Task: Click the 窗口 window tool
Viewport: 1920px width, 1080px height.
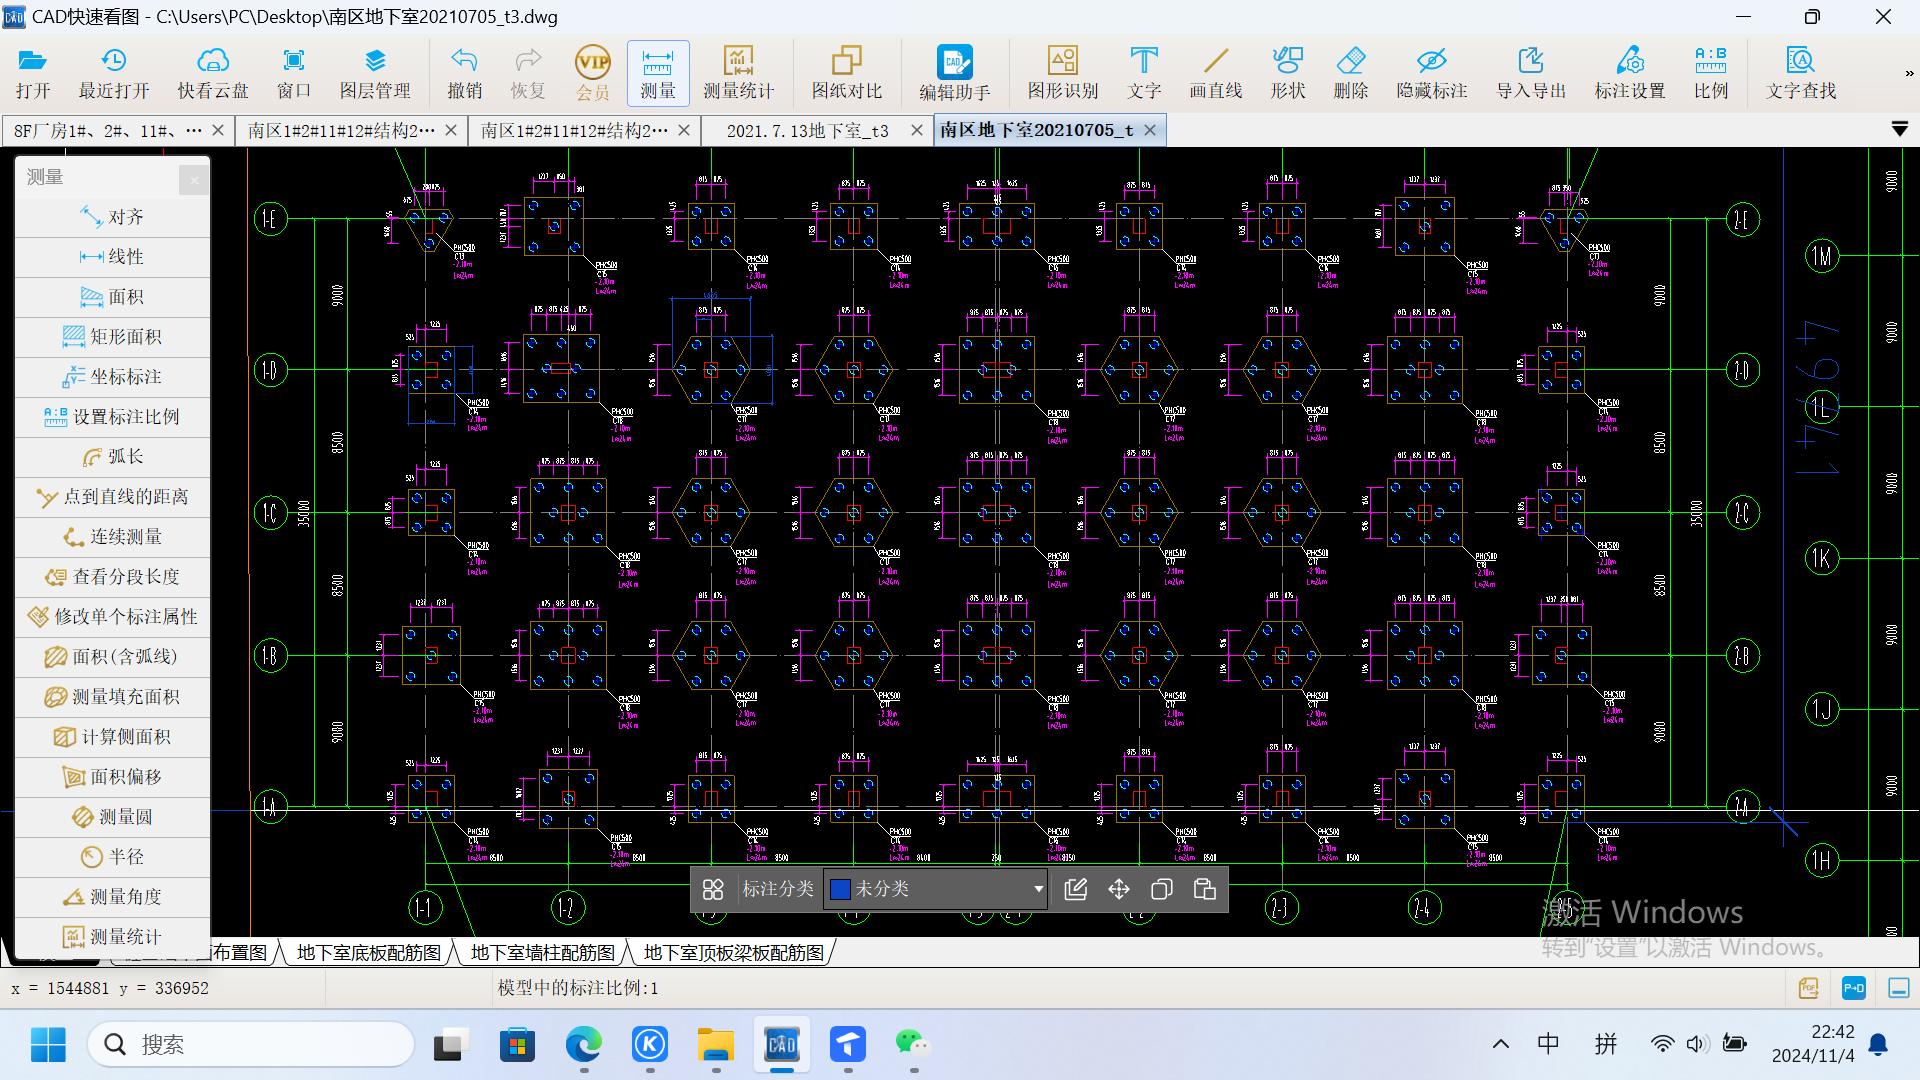Action: [294, 73]
